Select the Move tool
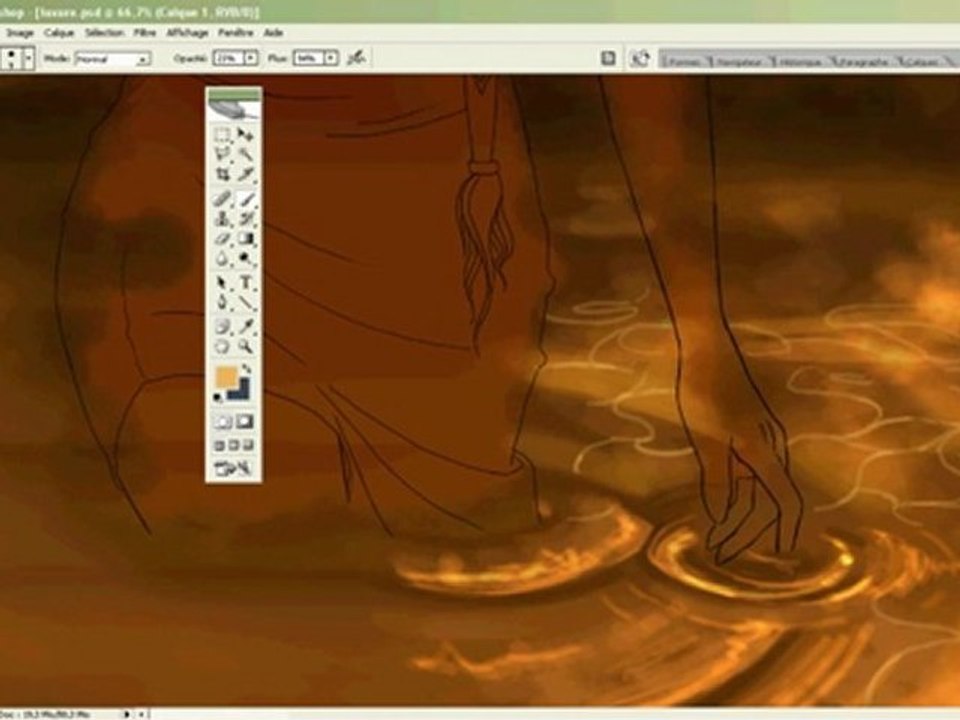The width and height of the screenshot is (960, 720). point(246,135)
